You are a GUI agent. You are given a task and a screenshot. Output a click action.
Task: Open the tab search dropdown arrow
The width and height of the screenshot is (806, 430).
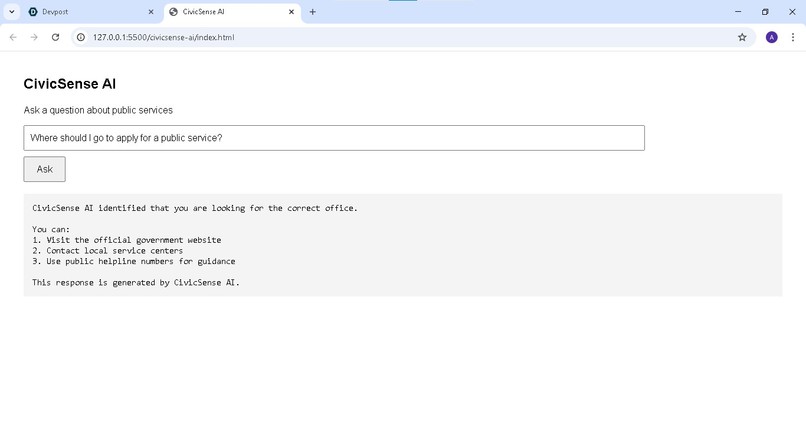click(x=11, y=12)
